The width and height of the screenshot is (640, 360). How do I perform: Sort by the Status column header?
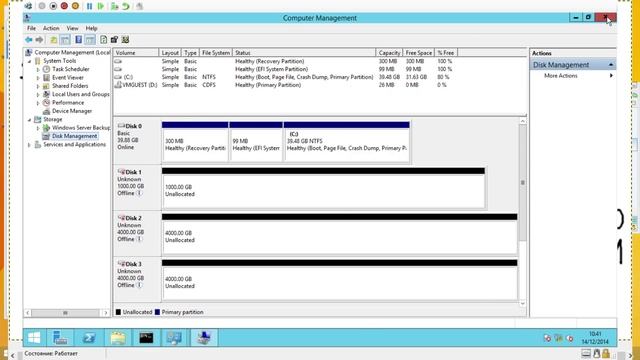click(x=304, y=53)
